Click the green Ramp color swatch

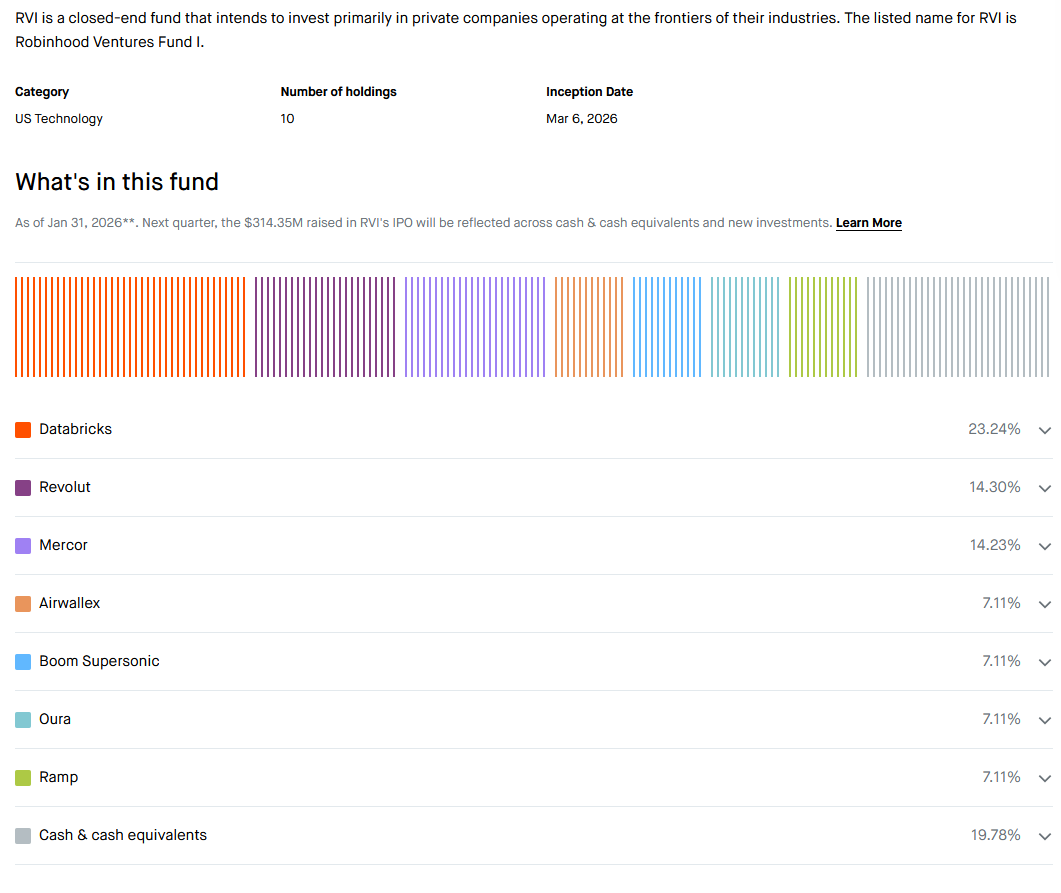coord(23,778)
